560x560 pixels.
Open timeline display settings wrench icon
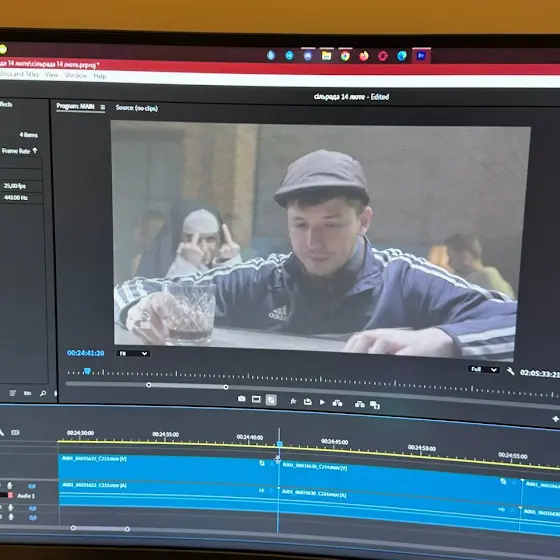1,432
